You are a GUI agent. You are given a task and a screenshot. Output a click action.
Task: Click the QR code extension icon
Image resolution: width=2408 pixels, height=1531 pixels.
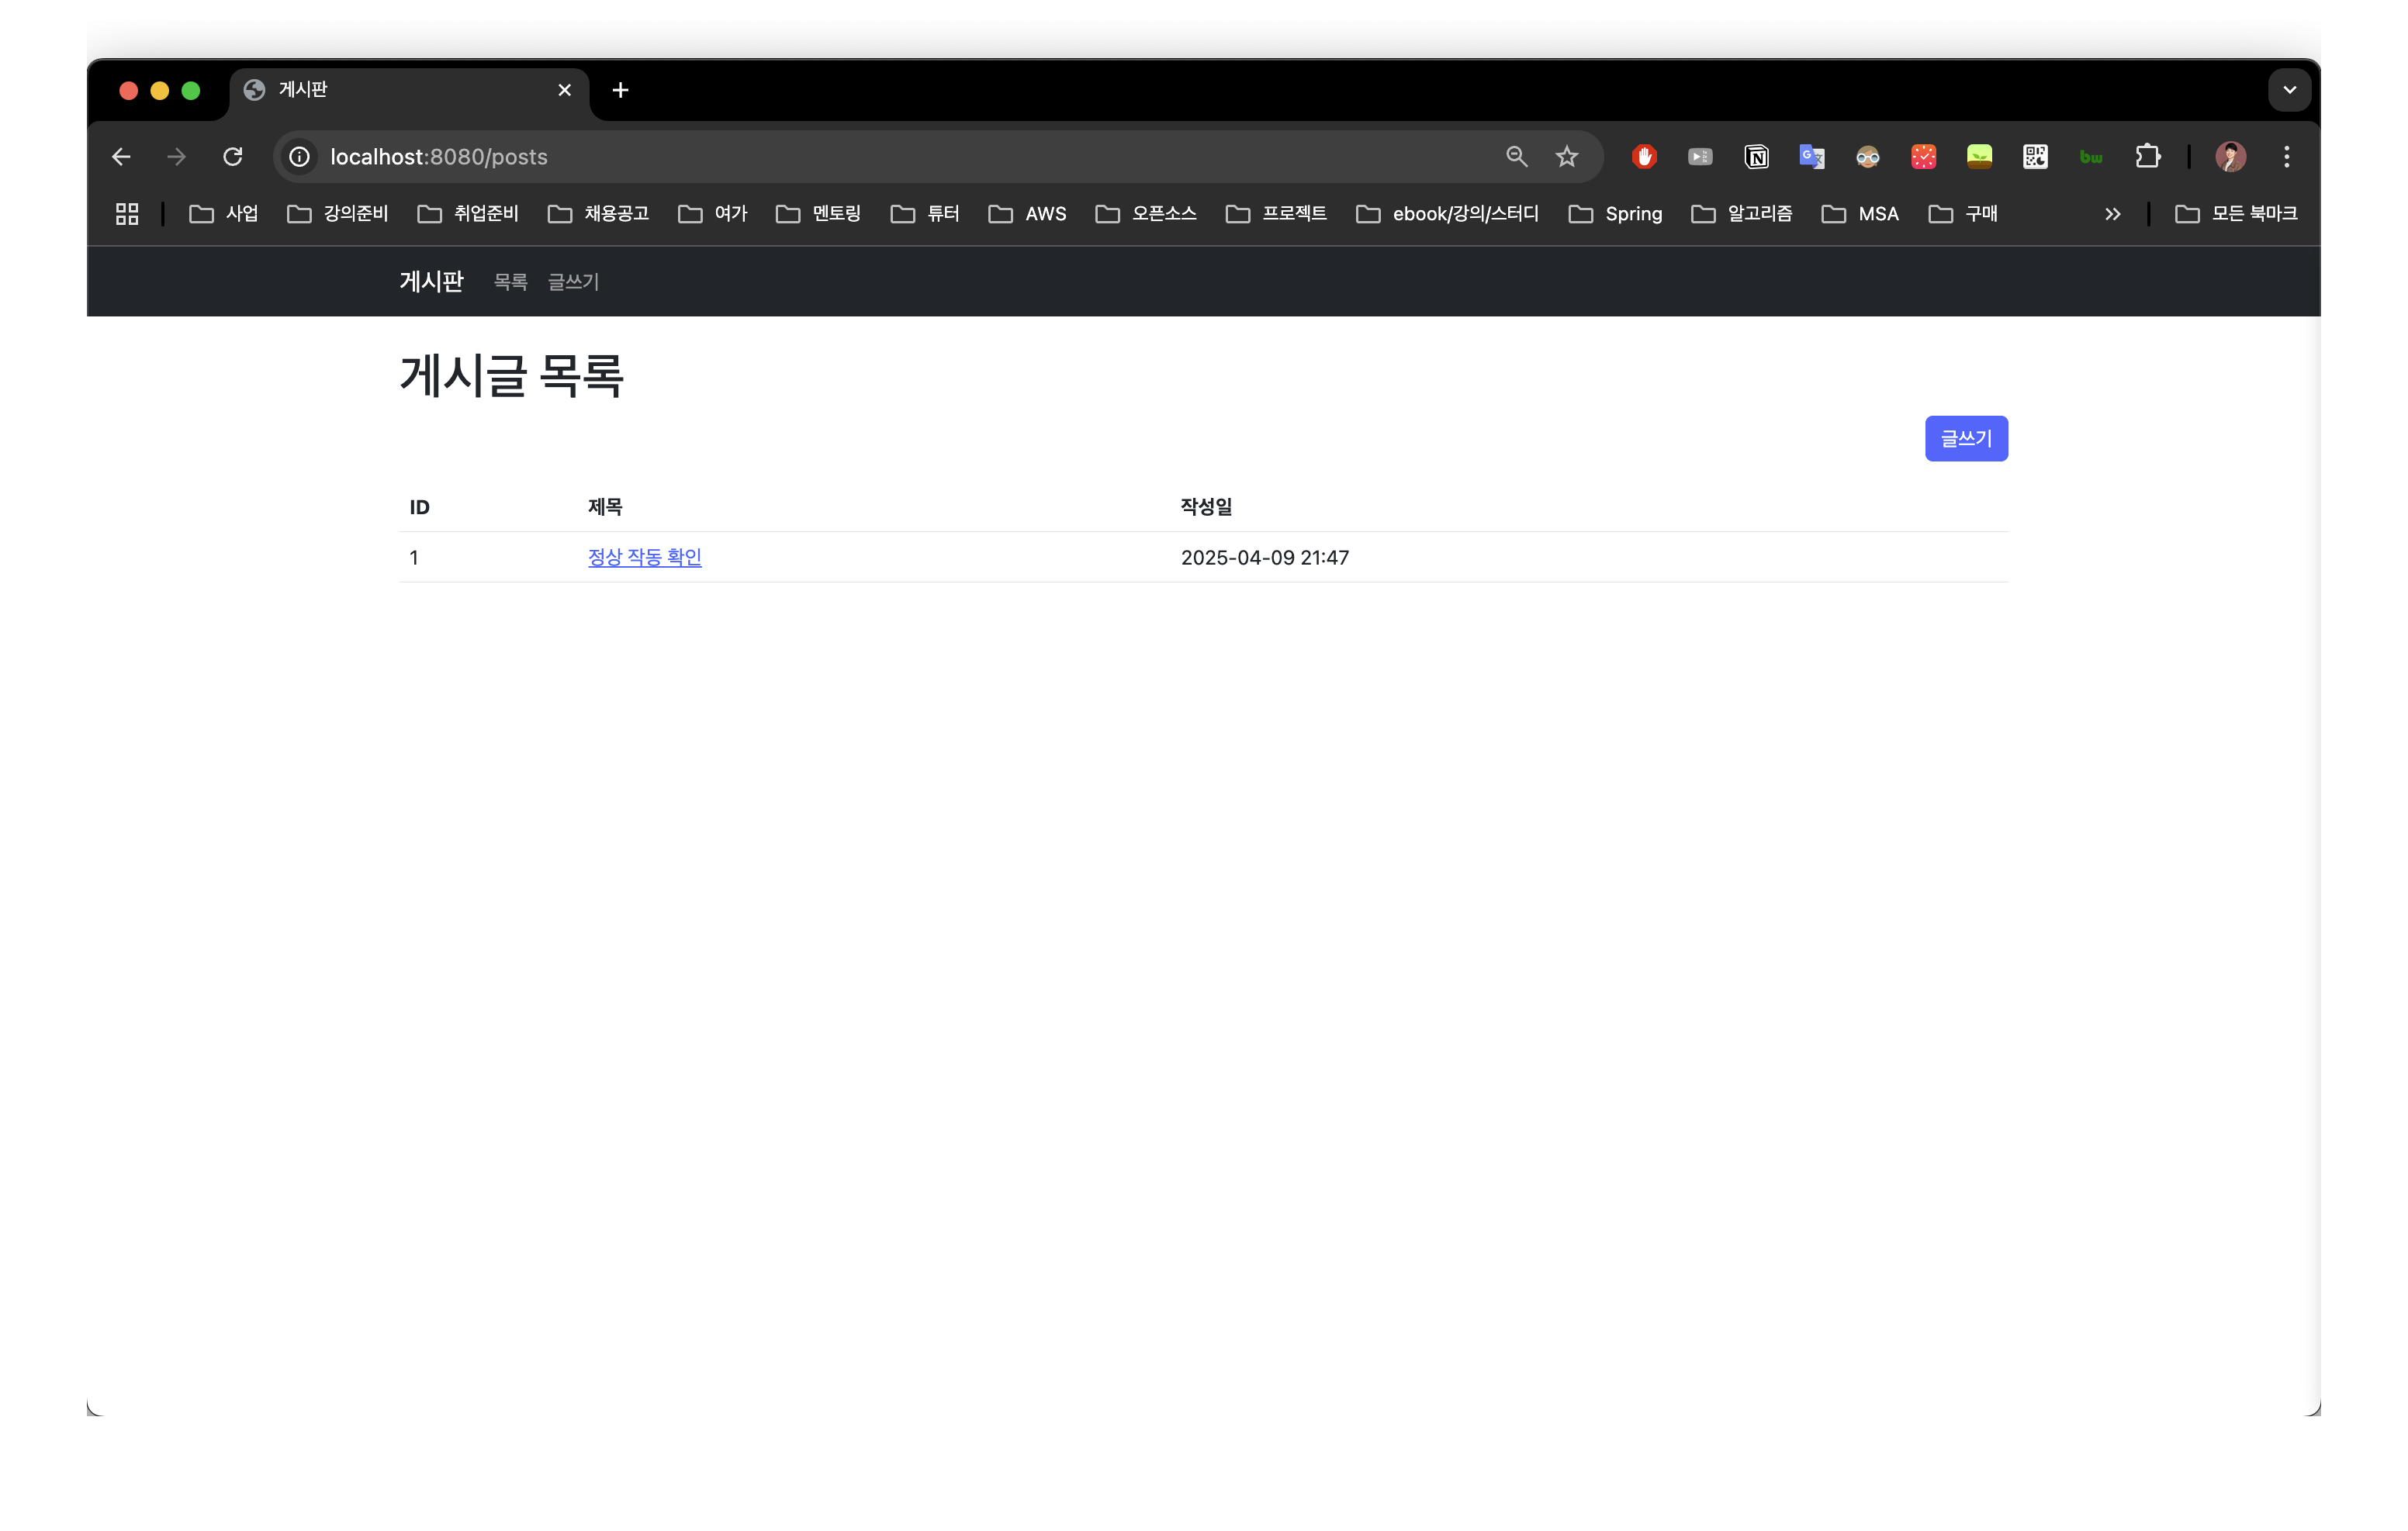[2035, 157]
